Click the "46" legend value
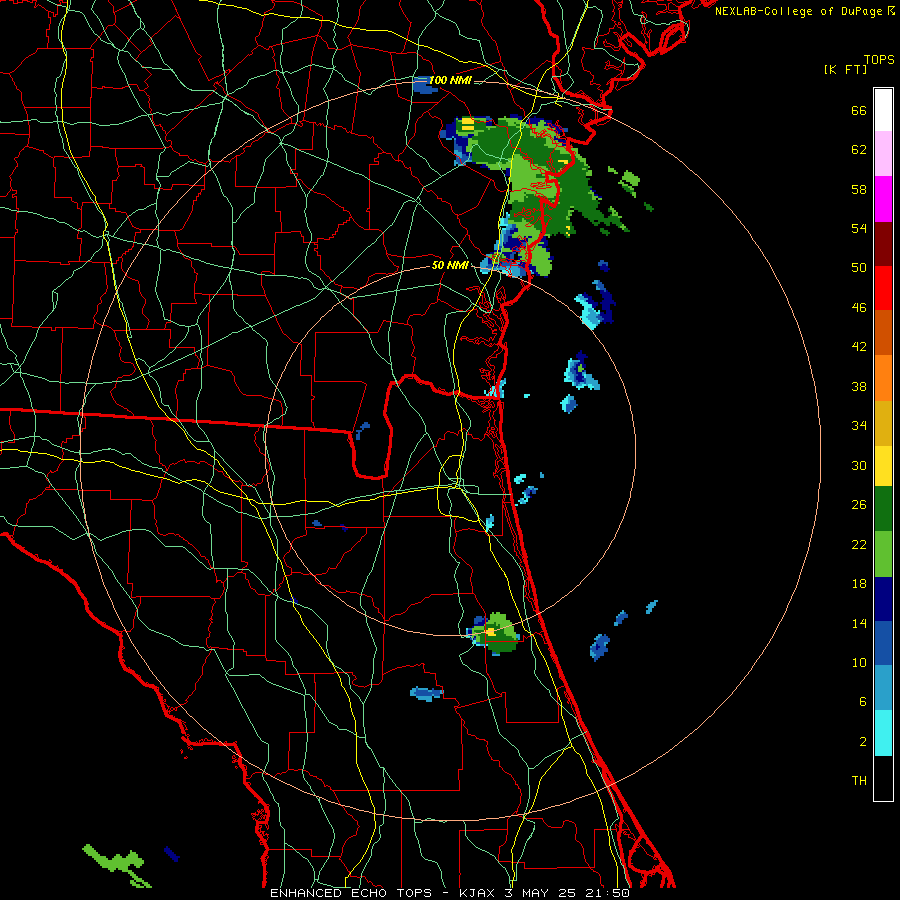The height and width of the screenshot is (900, 900). 859,308
